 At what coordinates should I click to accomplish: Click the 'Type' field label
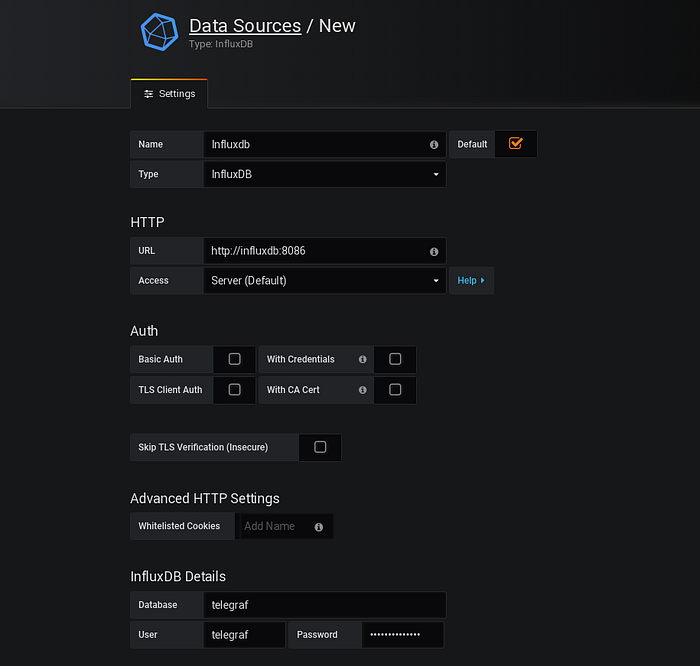[148, 174]
